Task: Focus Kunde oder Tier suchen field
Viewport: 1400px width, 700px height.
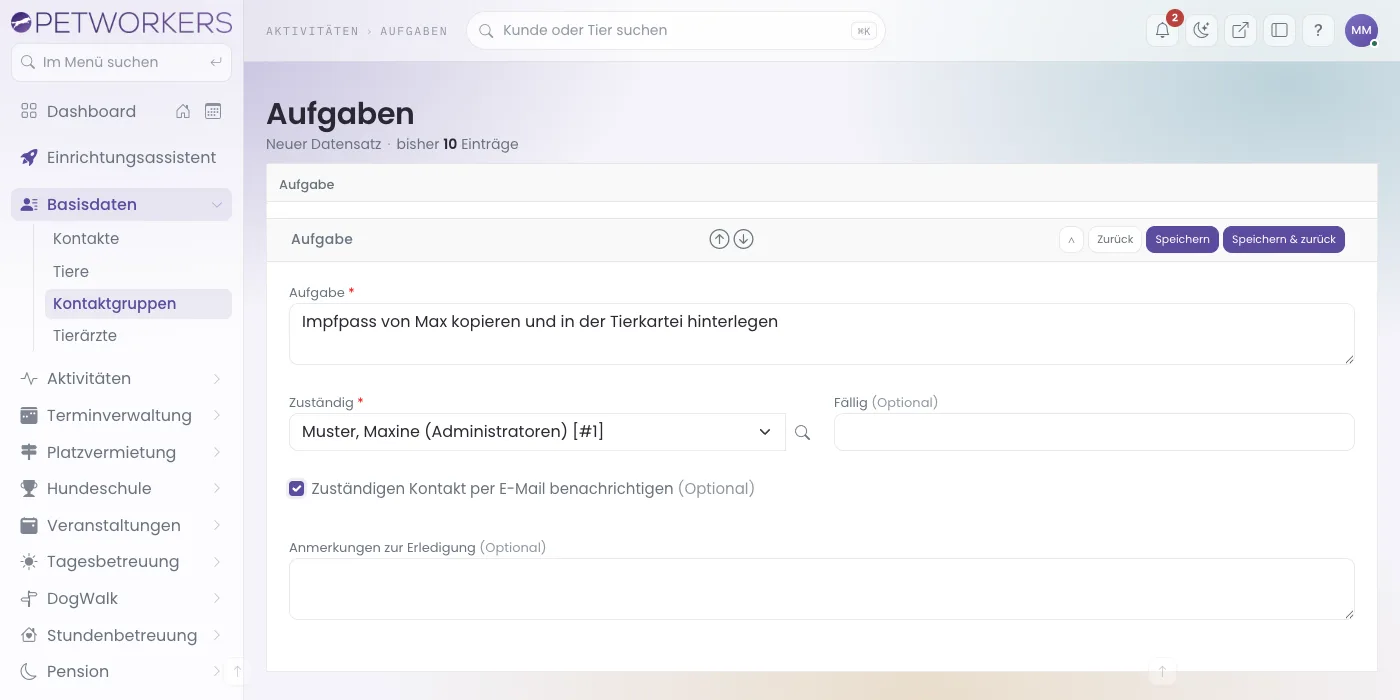Action: coord(675,30)
